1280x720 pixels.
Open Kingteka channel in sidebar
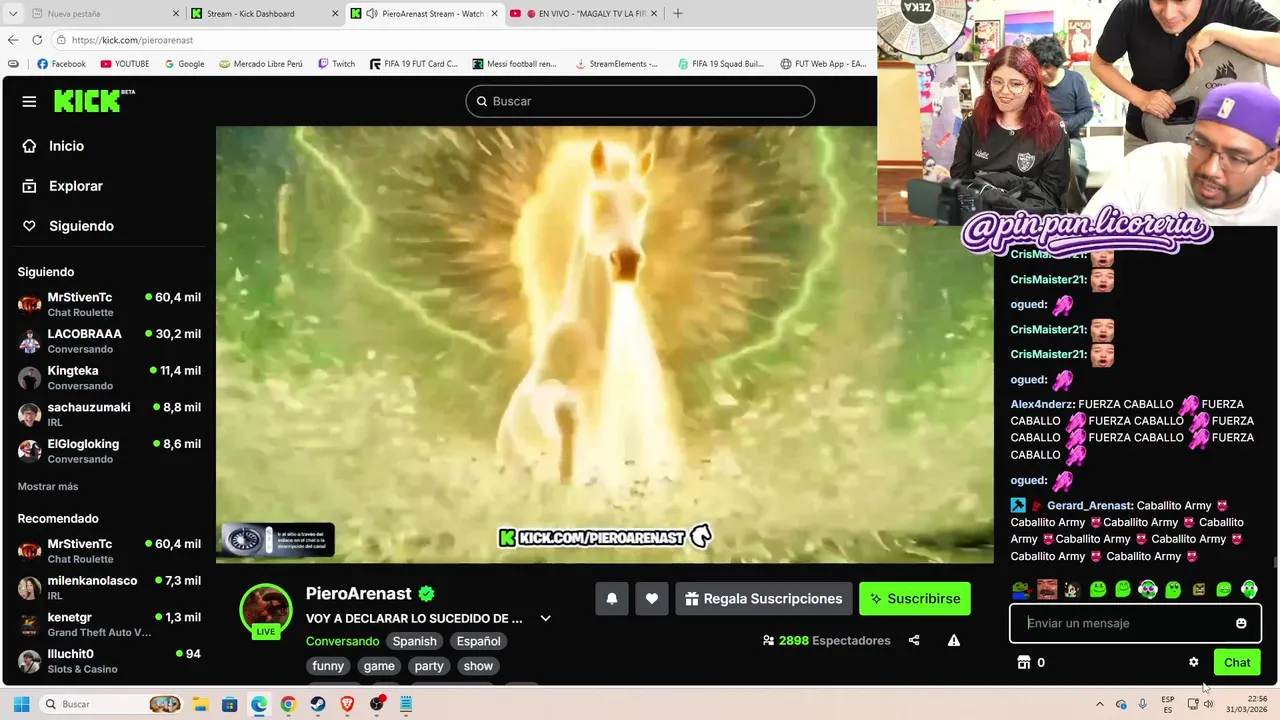coord(109,378)
